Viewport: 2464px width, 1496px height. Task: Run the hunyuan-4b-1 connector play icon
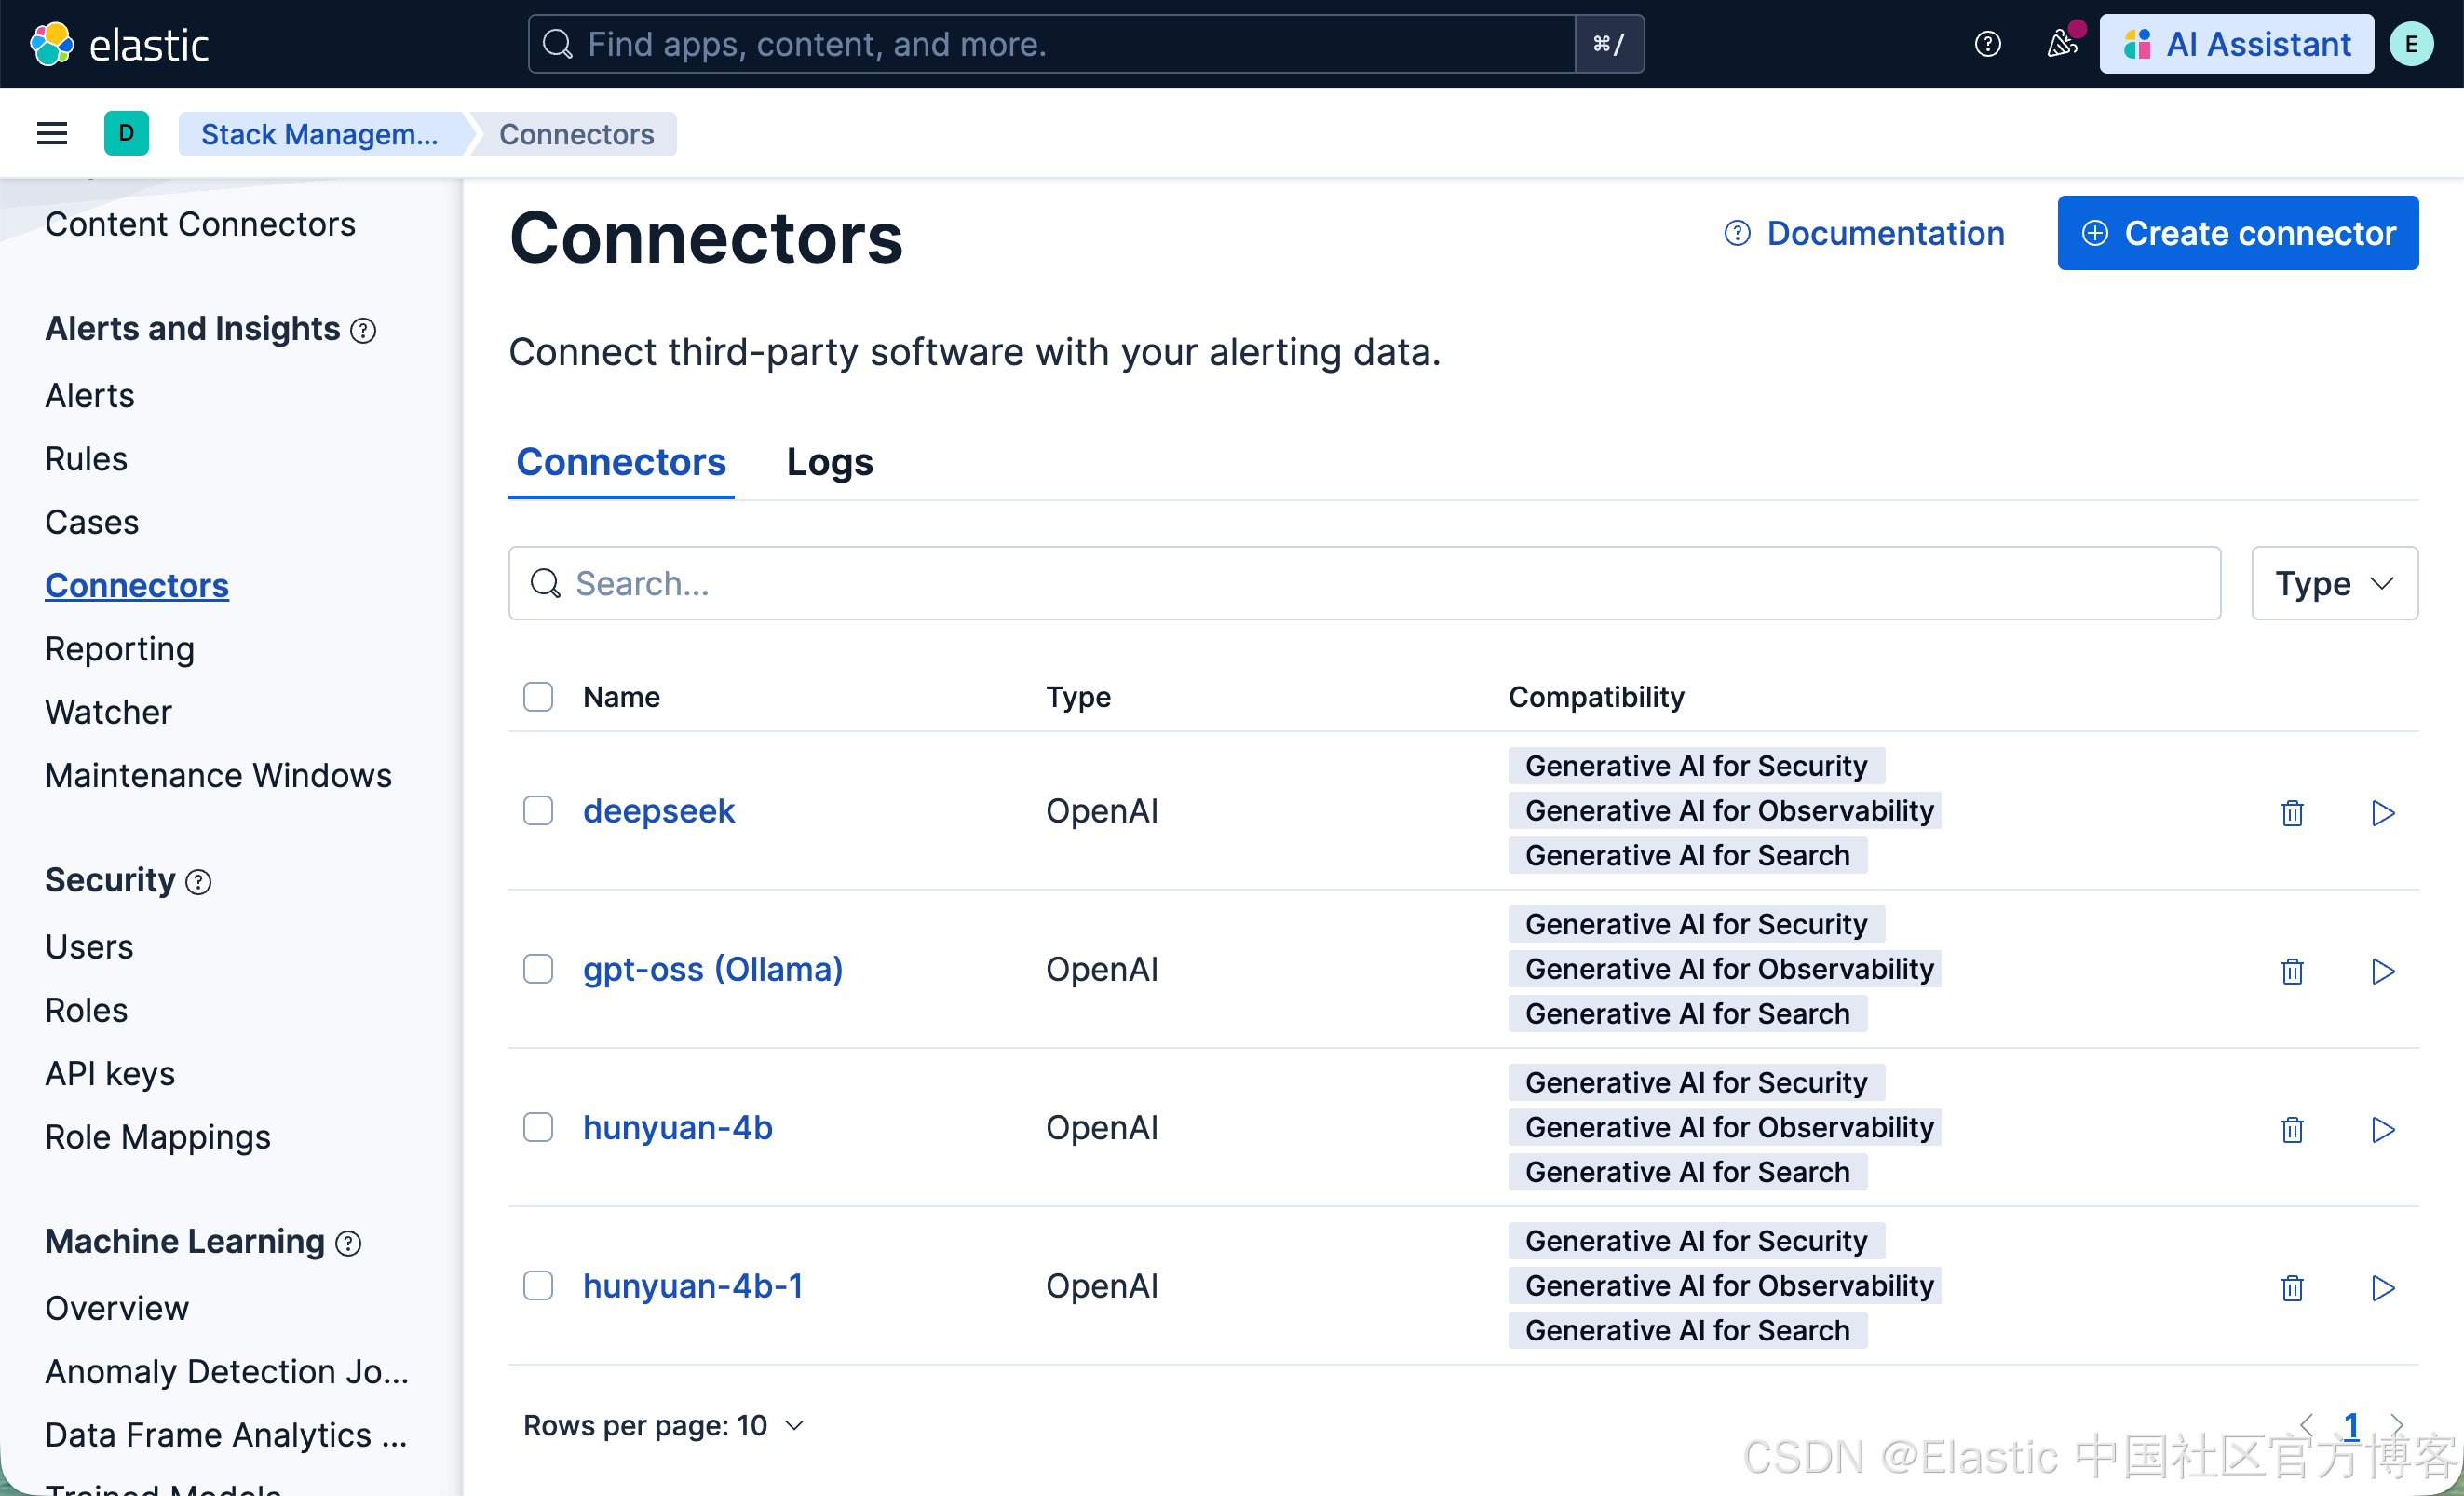pos(2383,1287)
